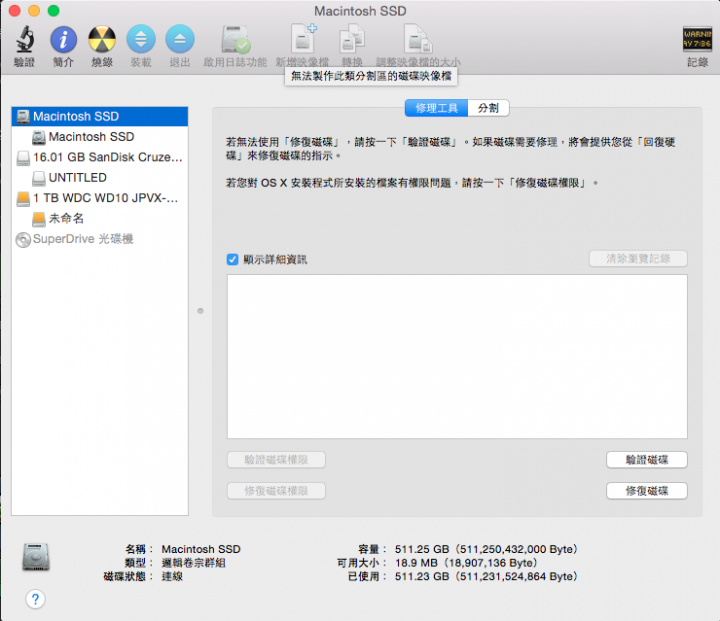
Task: Click the 修復磁碟 (Repair Disk) button
Action: pos(646,491)
